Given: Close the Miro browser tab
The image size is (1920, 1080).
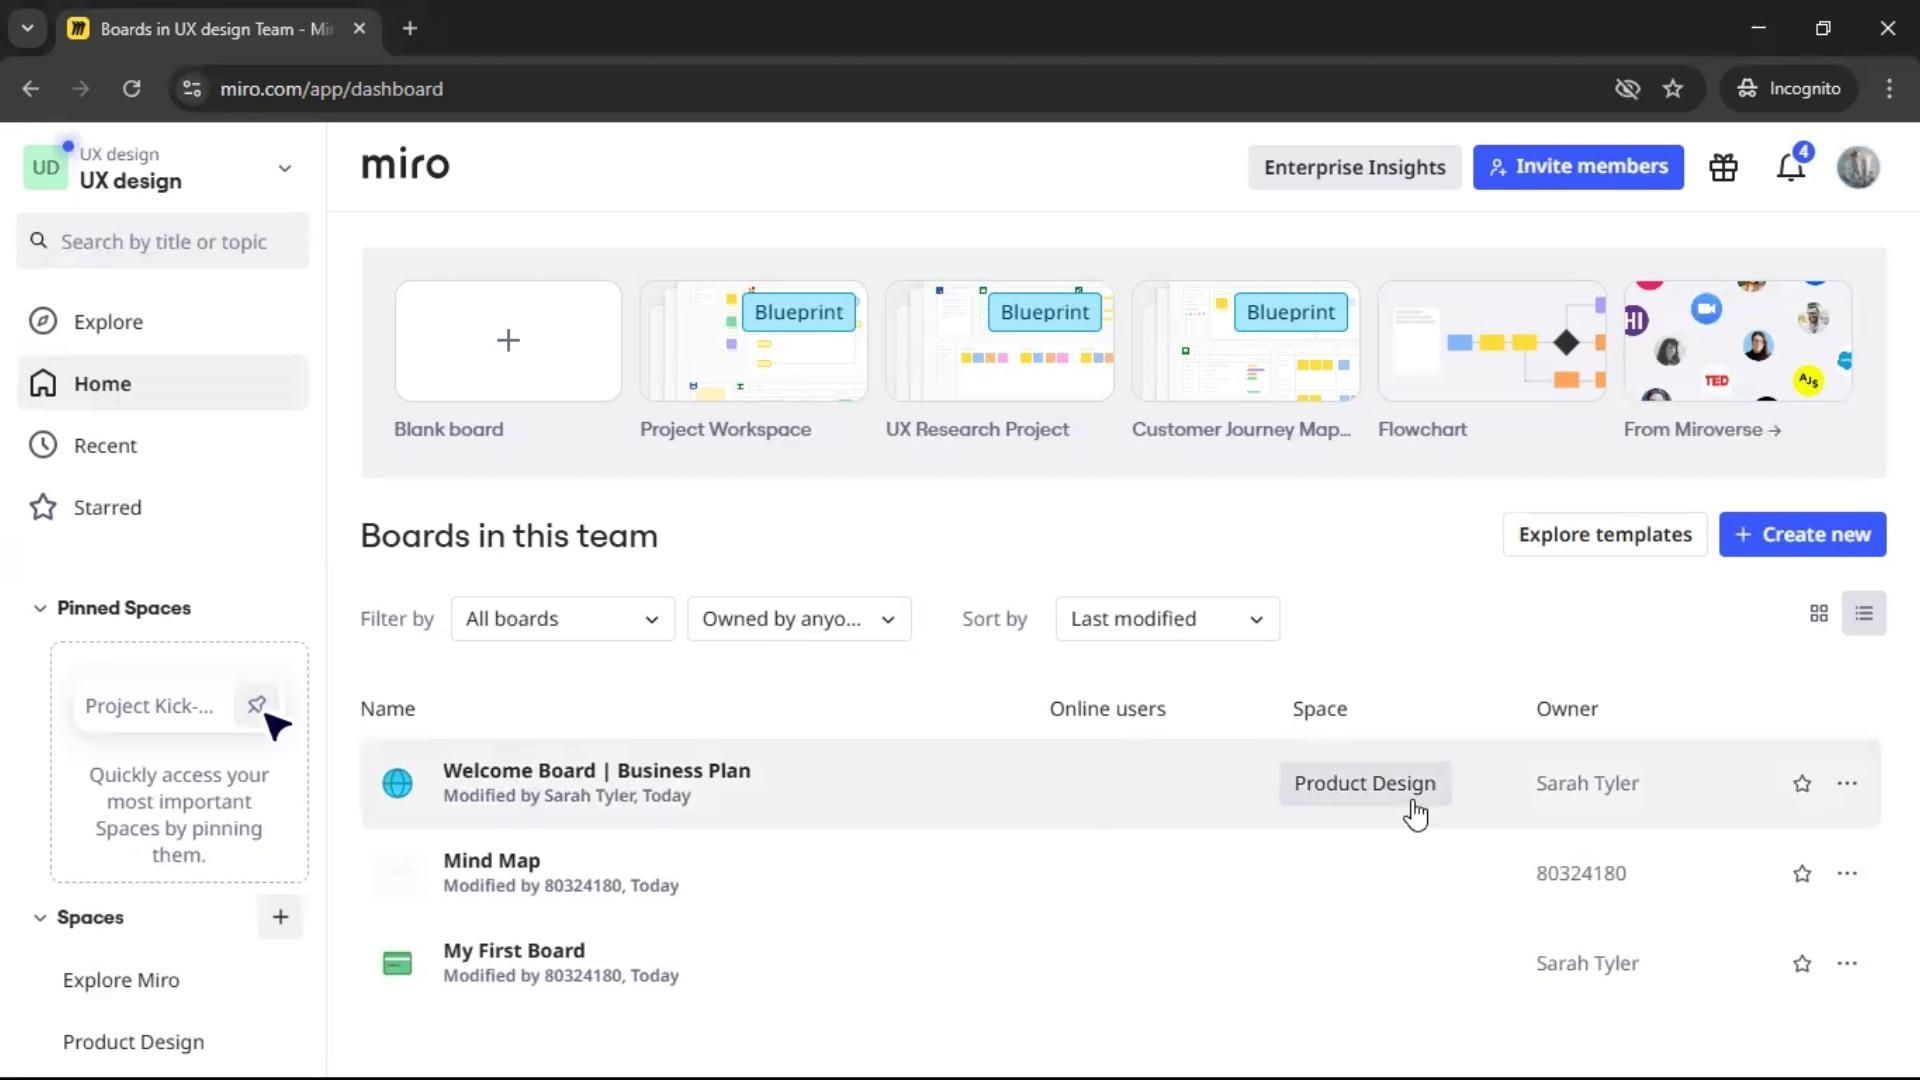Looking at the screenshot, I should coord(359,29).
